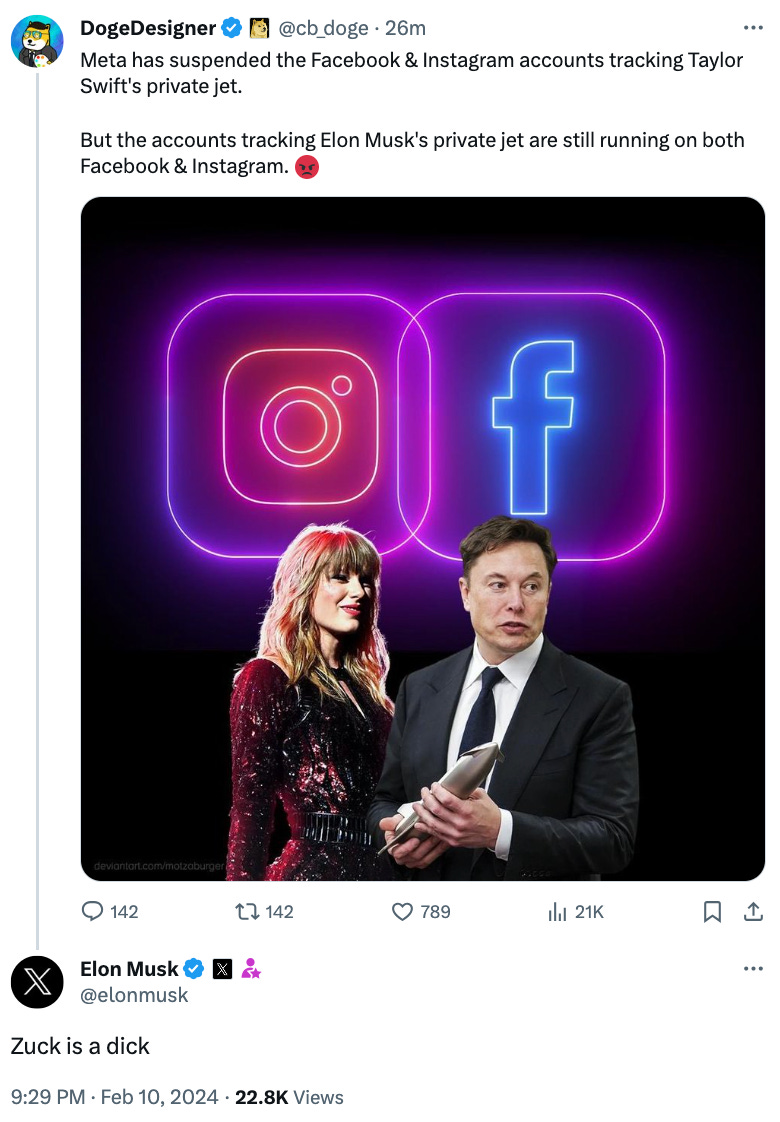Open the @elonmusk handle link

point(134,995)
